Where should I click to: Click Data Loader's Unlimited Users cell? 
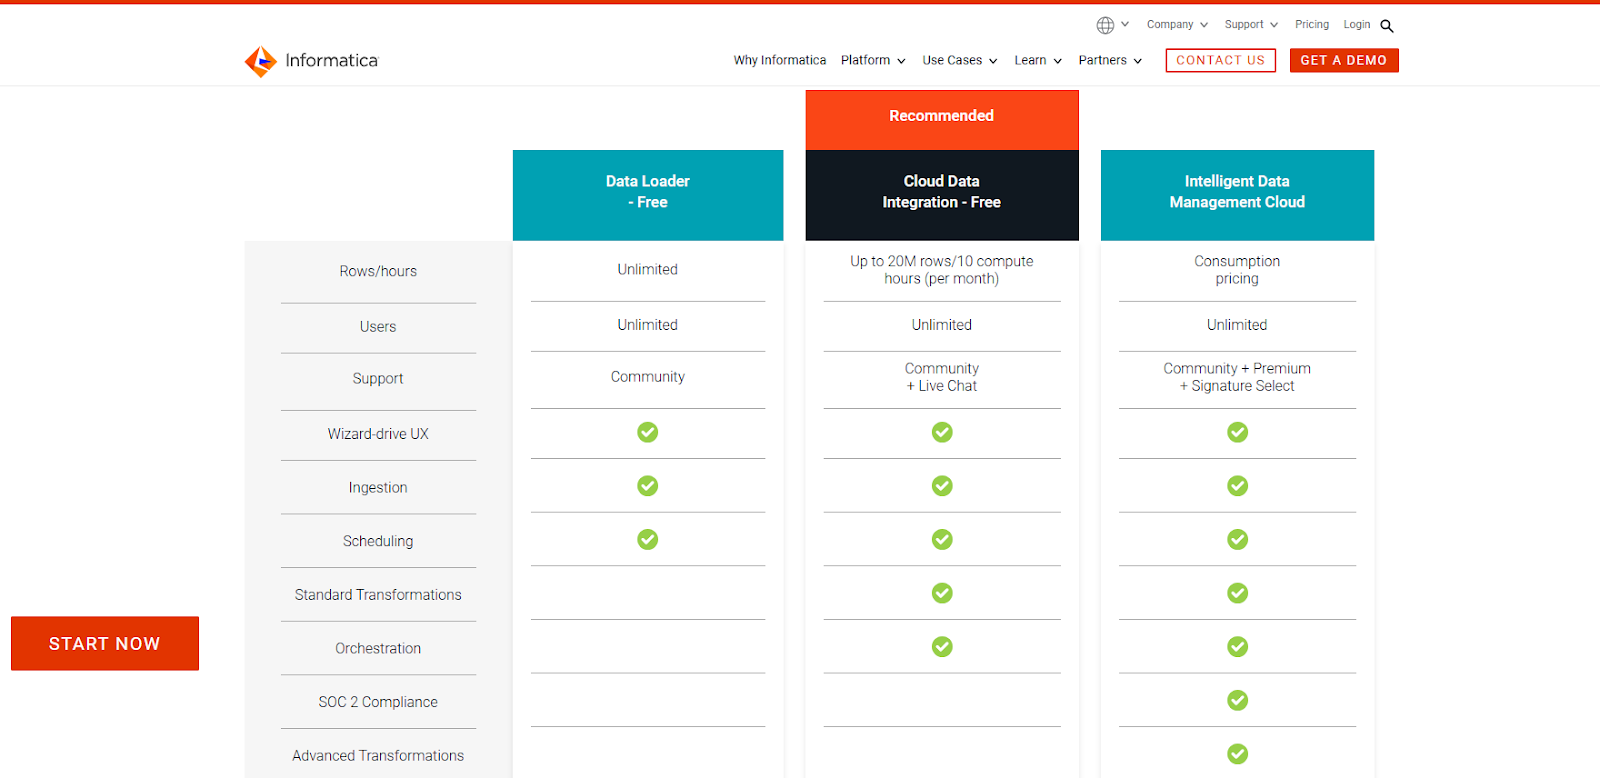(648, 325)
